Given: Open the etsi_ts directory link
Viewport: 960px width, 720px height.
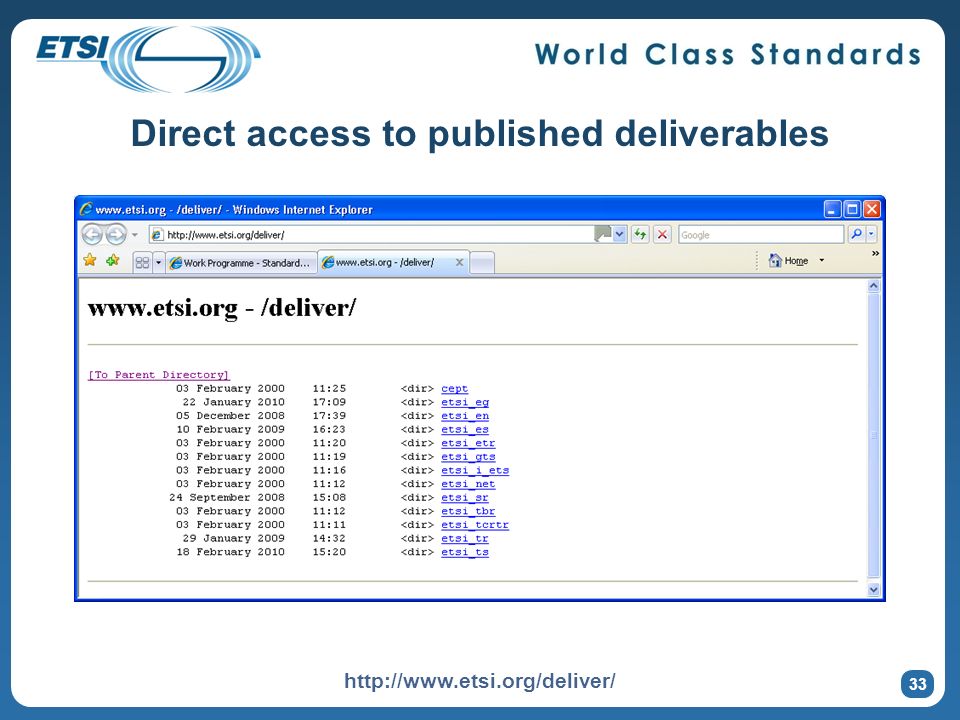Looking at the screenshot, I should pos(465,552).
